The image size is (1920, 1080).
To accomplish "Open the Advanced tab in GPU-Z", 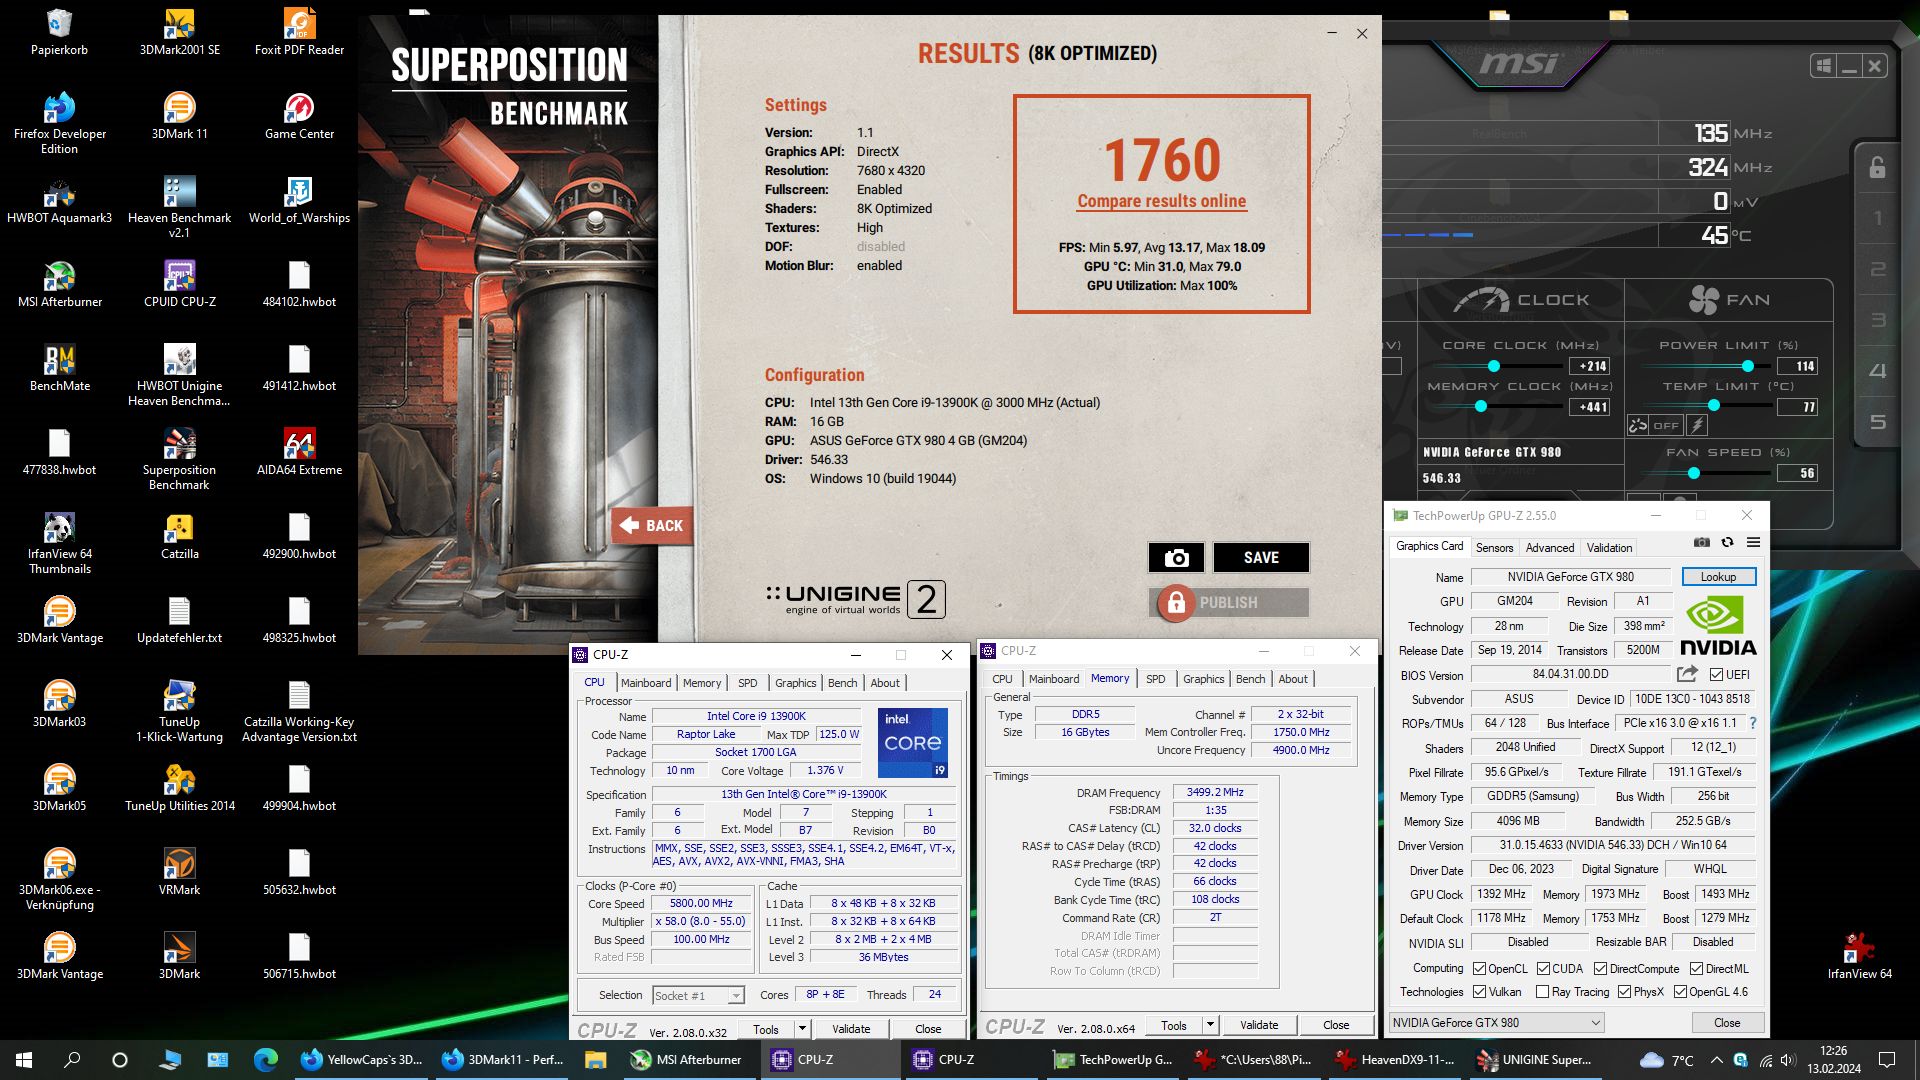I will [1550, 548].
